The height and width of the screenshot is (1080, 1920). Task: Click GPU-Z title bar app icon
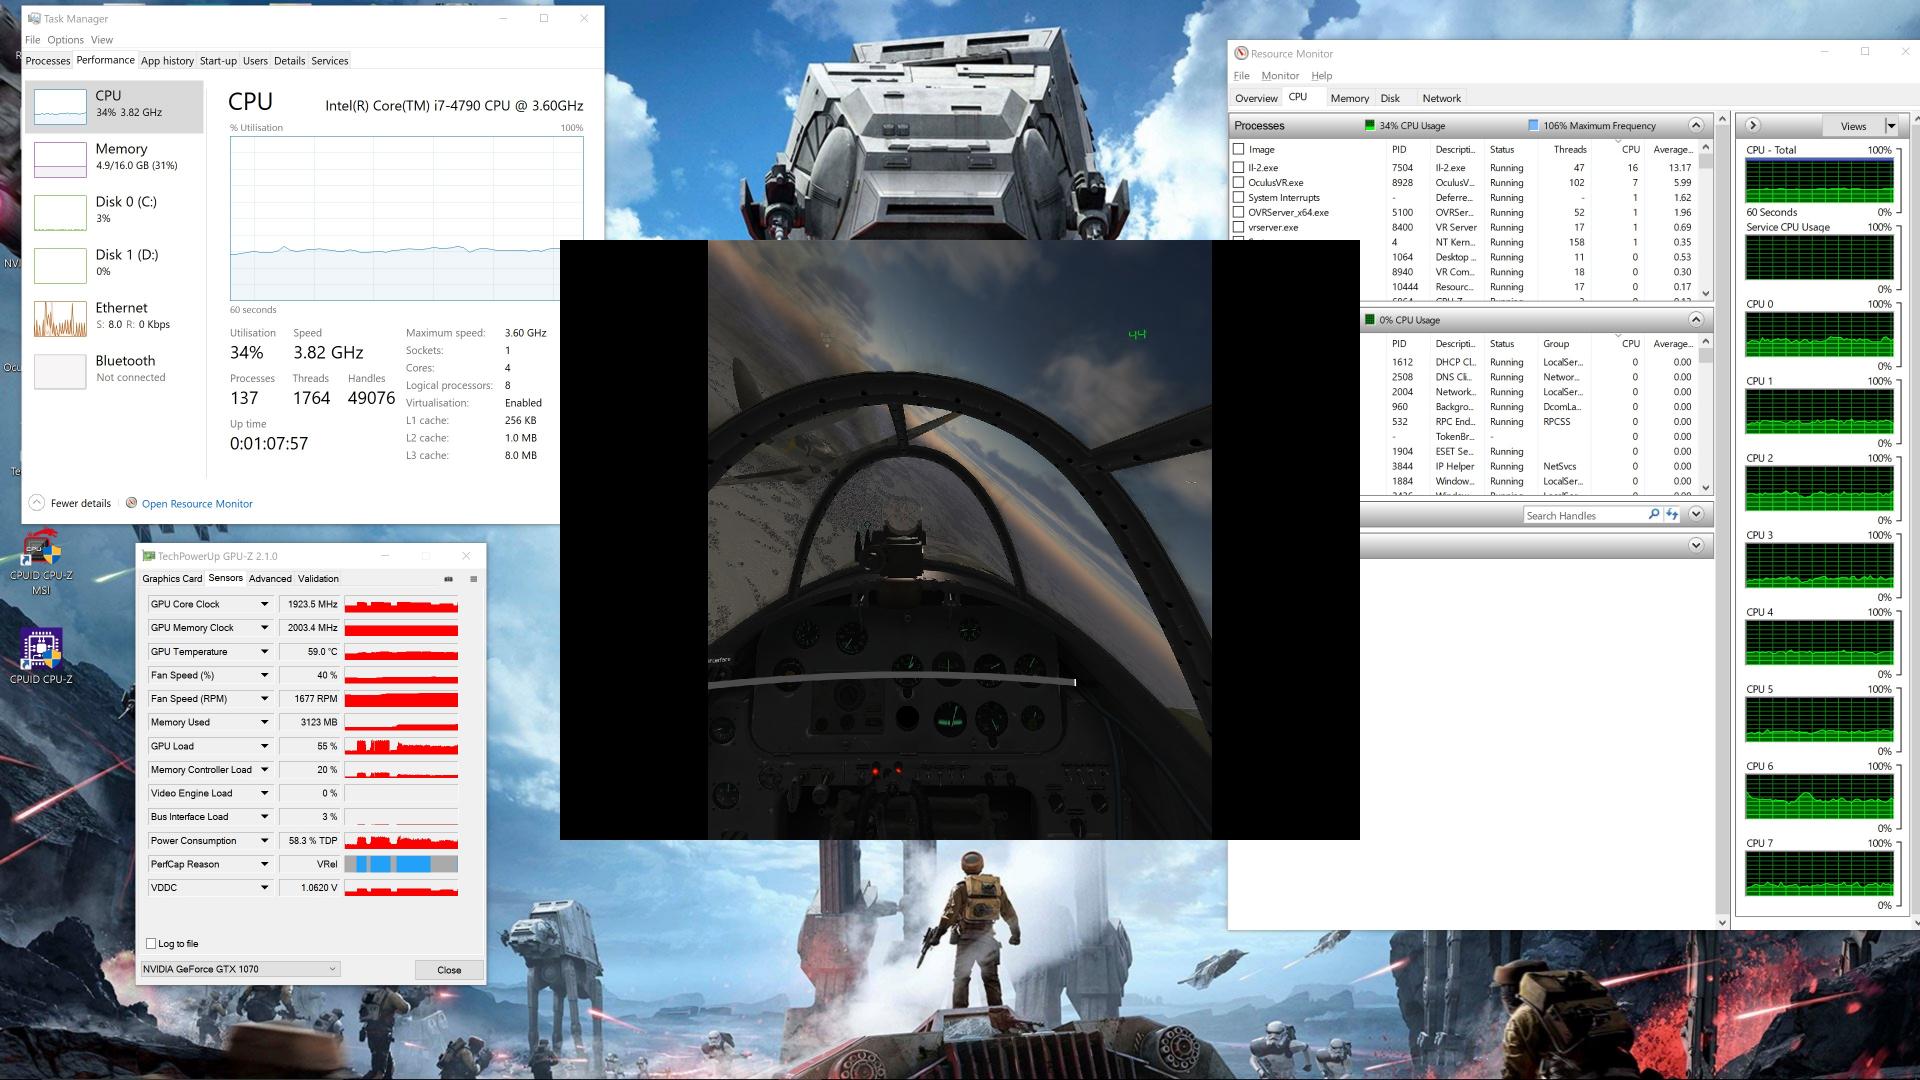point(149,556)
